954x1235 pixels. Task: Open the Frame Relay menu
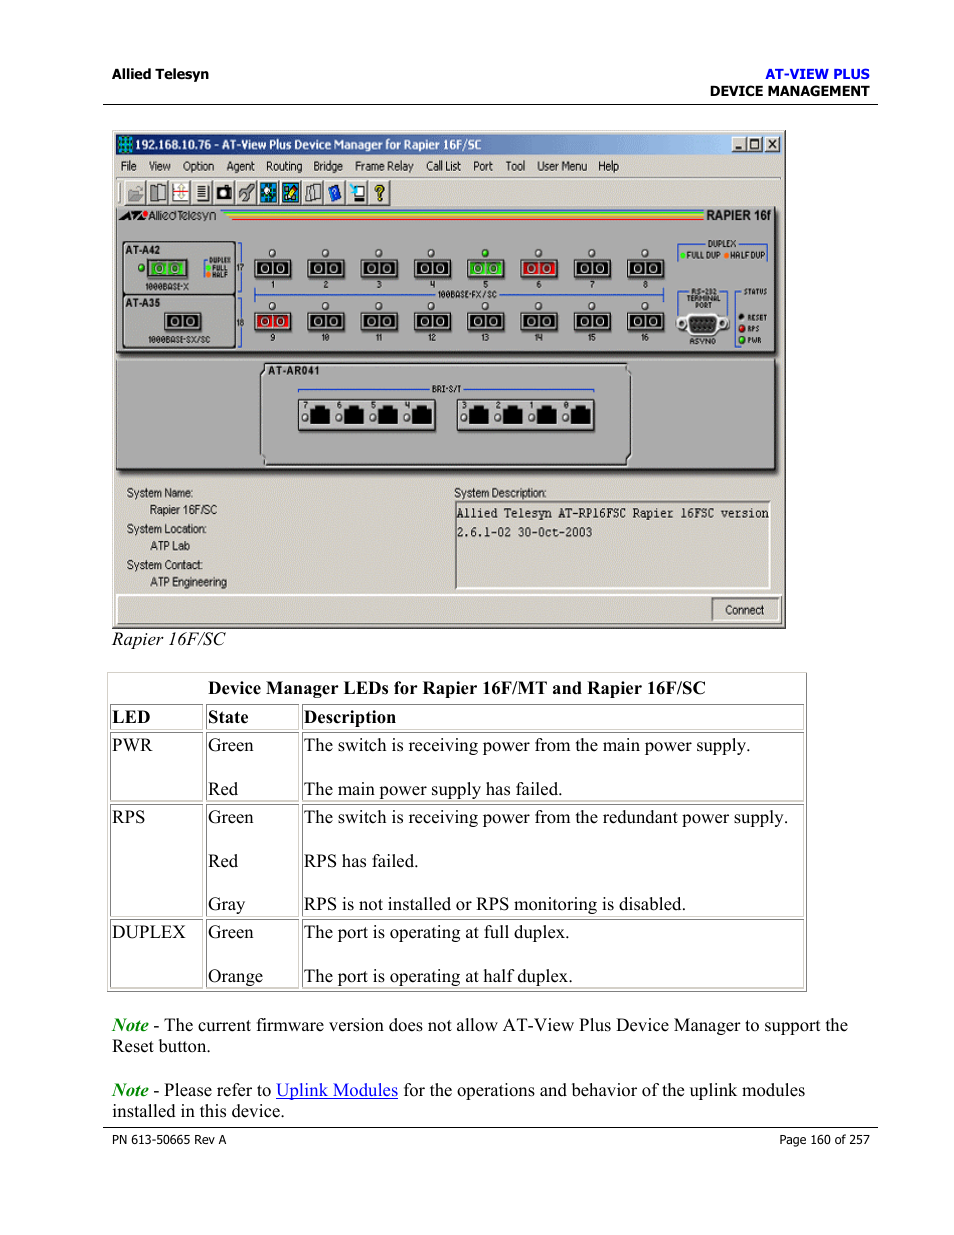click(x=384, y=166)
